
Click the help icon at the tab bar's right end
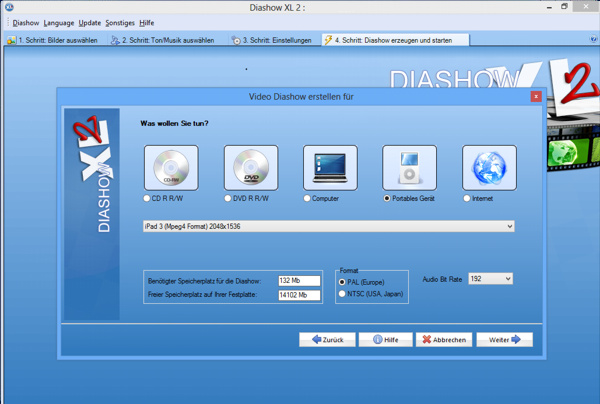click(593, 39)
